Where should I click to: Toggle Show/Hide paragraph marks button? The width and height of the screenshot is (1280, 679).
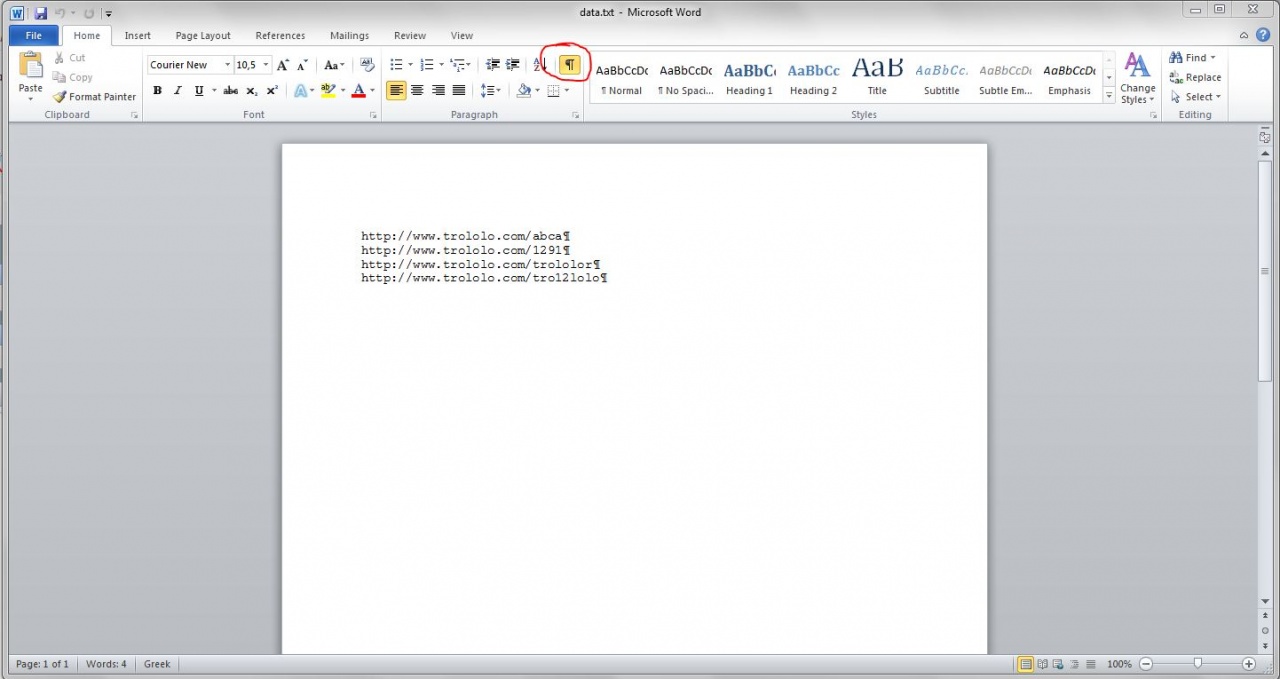[569, 65]
